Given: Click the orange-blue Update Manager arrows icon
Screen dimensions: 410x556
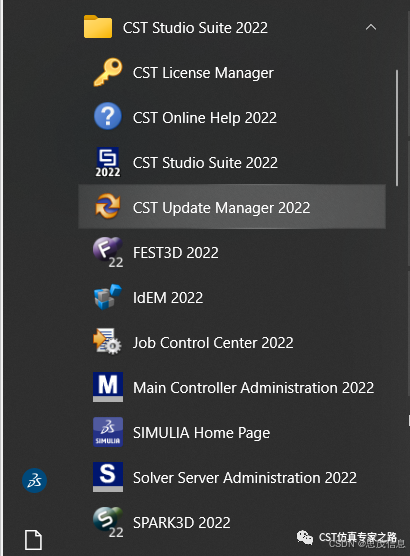Looking at the screenshot, I should (x=108, y=206).
